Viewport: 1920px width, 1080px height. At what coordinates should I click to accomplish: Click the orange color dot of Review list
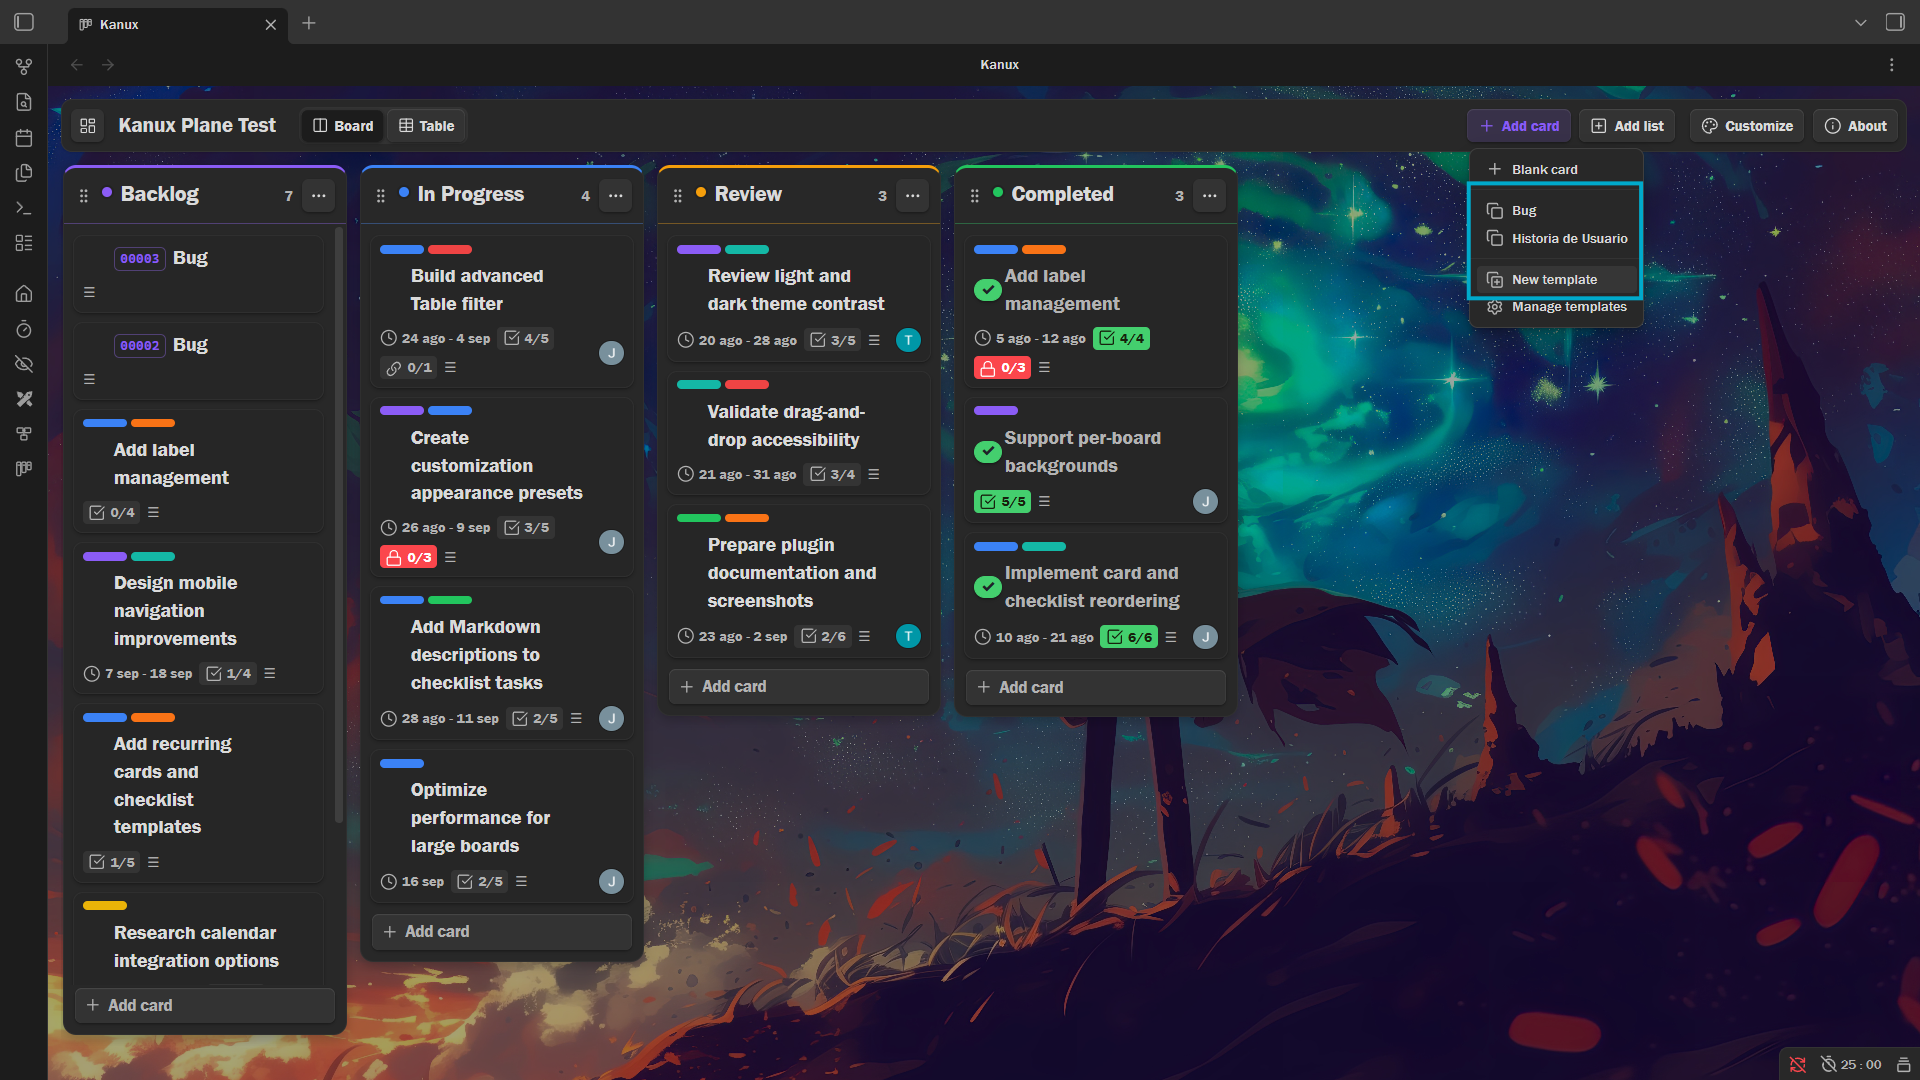click(701, 193)
